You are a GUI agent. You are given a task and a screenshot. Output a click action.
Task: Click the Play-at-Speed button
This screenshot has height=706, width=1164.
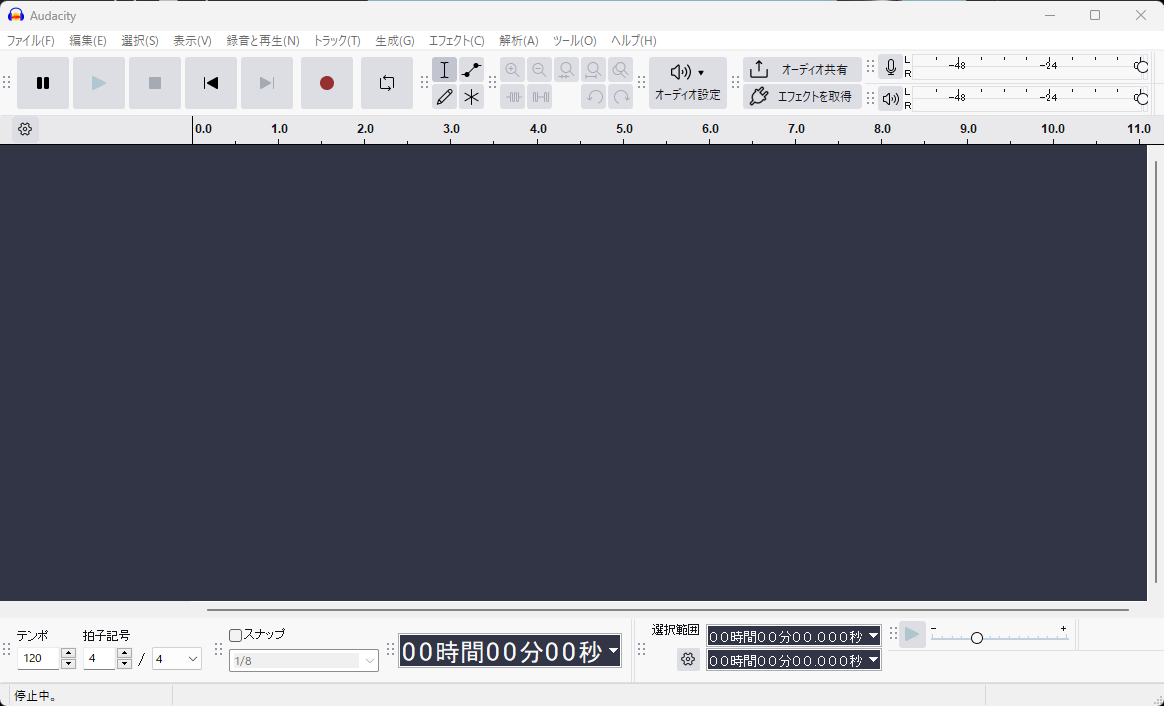click(912, 635)
